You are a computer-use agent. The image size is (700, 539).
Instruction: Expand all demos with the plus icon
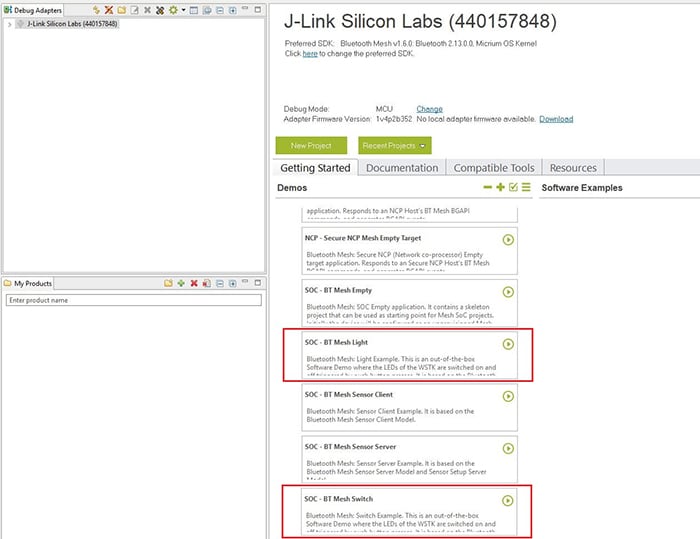tap(500, 188)
